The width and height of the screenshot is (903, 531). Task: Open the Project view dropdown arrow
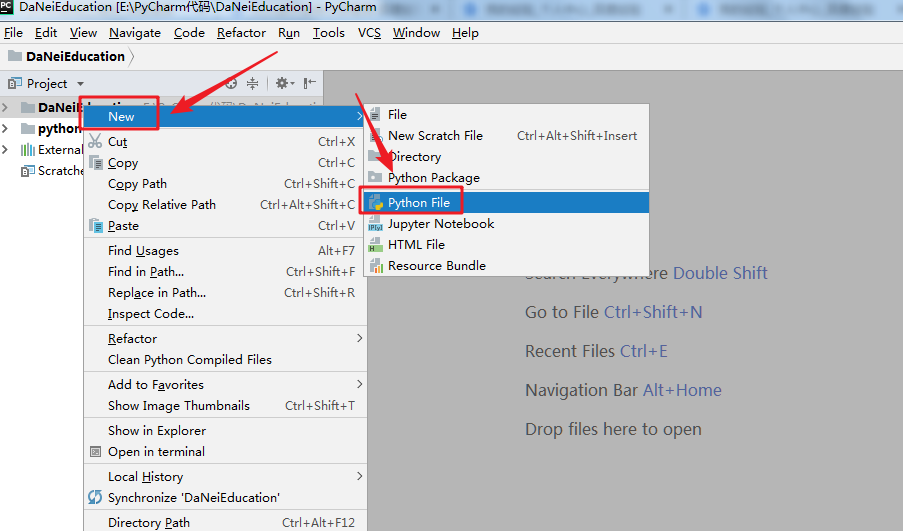tap(80, 84)
